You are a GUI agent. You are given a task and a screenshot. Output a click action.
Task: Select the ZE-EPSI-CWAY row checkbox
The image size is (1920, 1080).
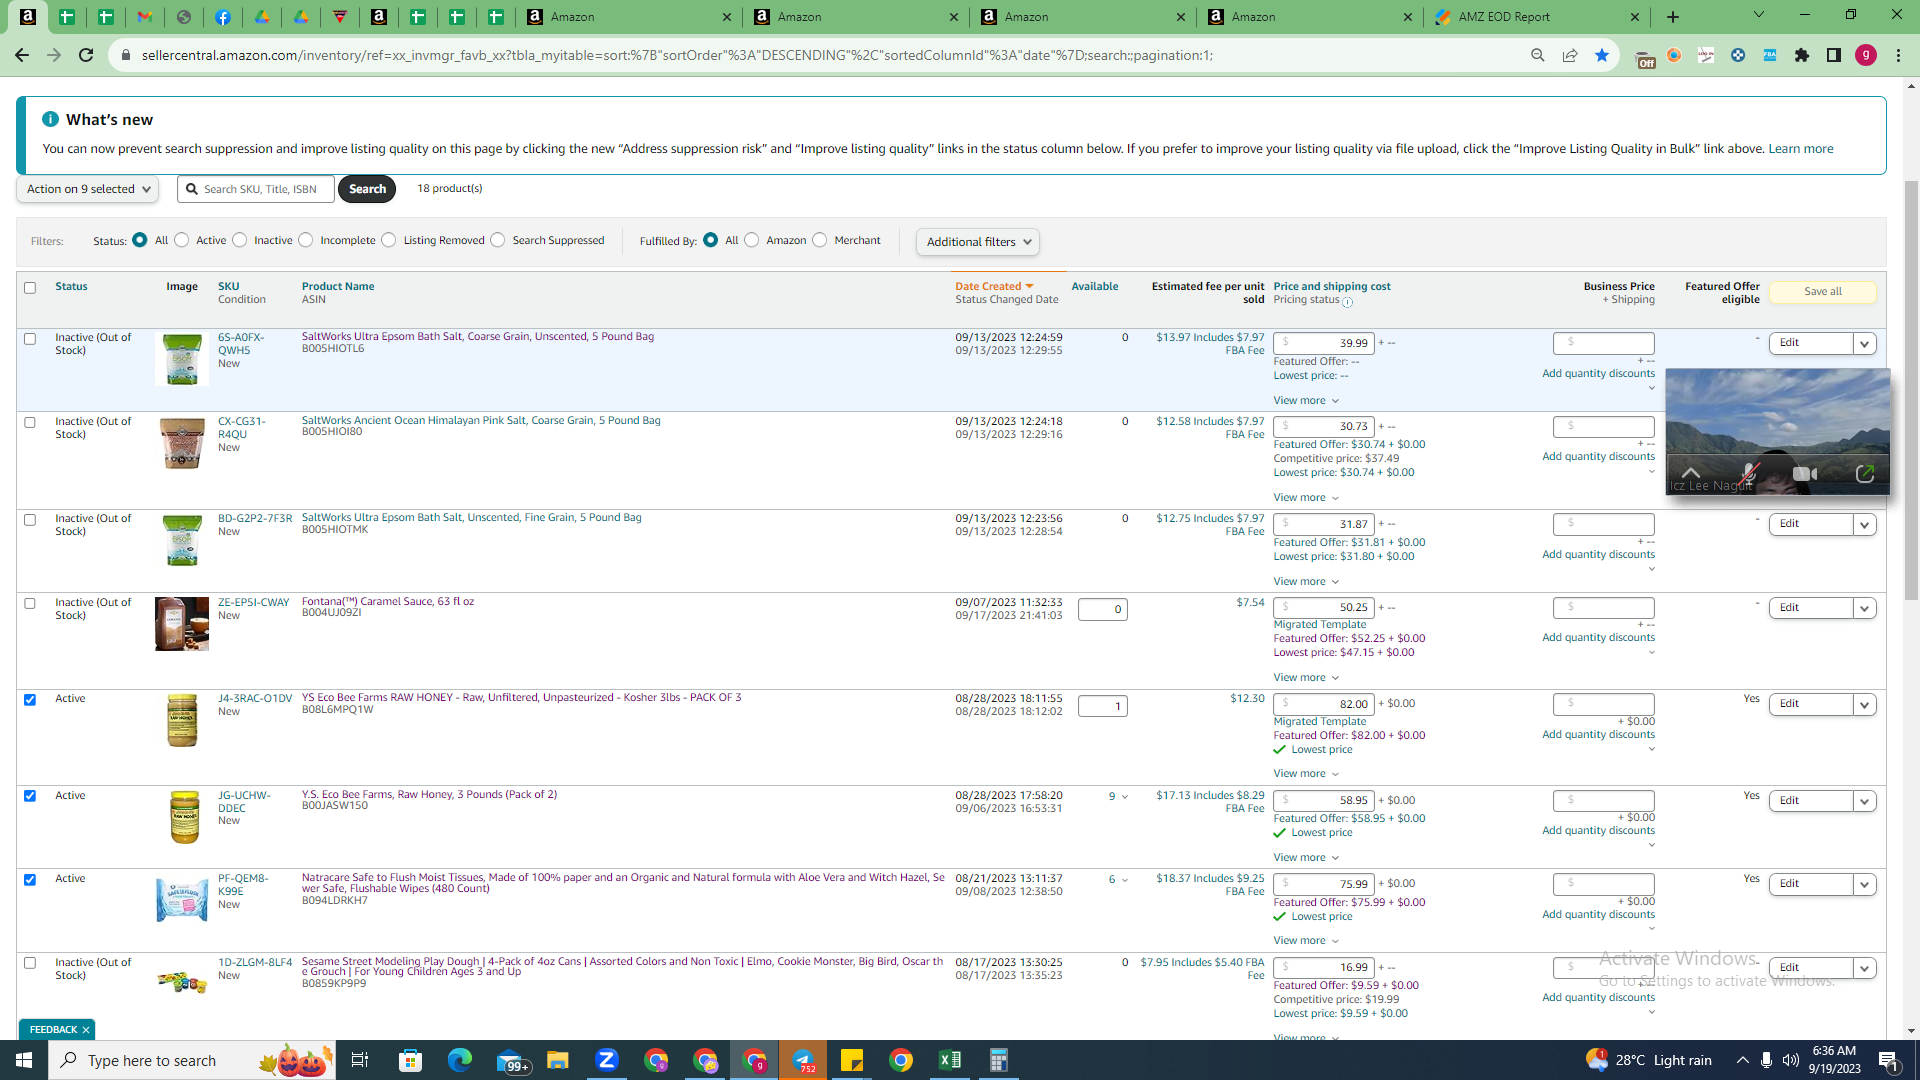(x=30, y=604)
